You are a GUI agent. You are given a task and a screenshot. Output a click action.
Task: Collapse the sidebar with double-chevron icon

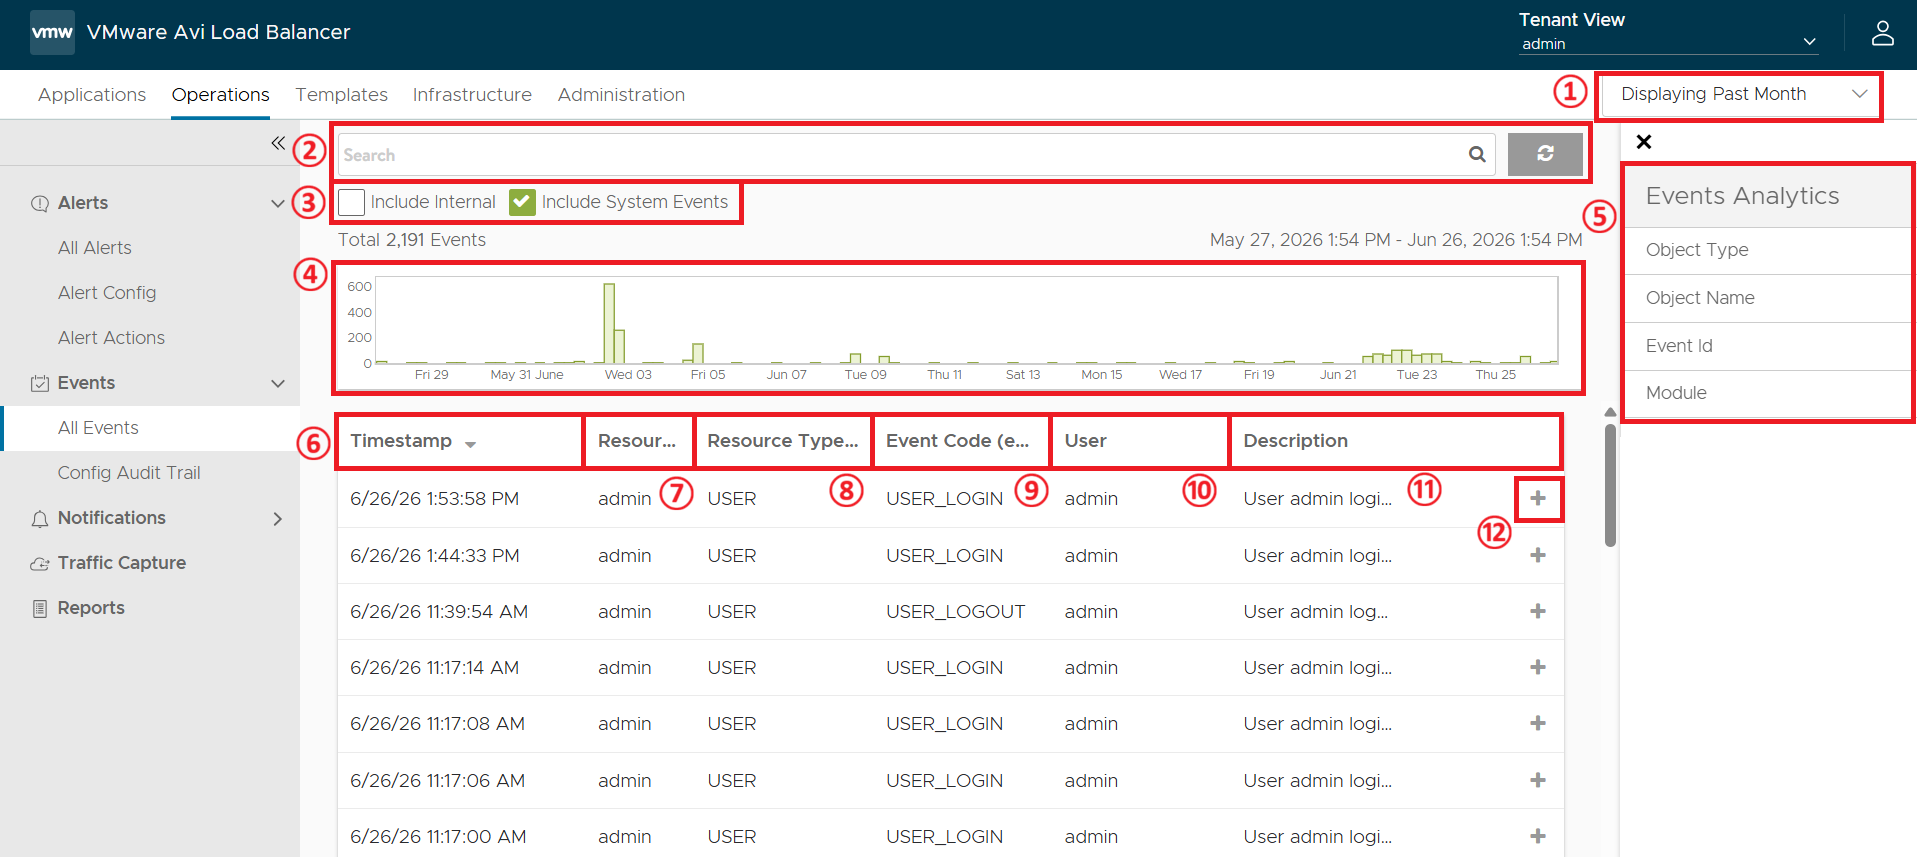click(278, 143)
